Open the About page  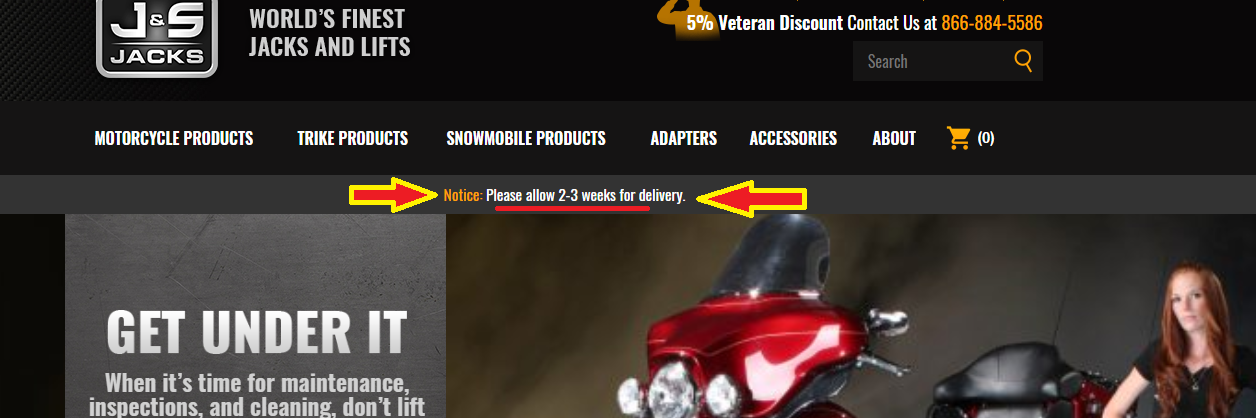894,138
